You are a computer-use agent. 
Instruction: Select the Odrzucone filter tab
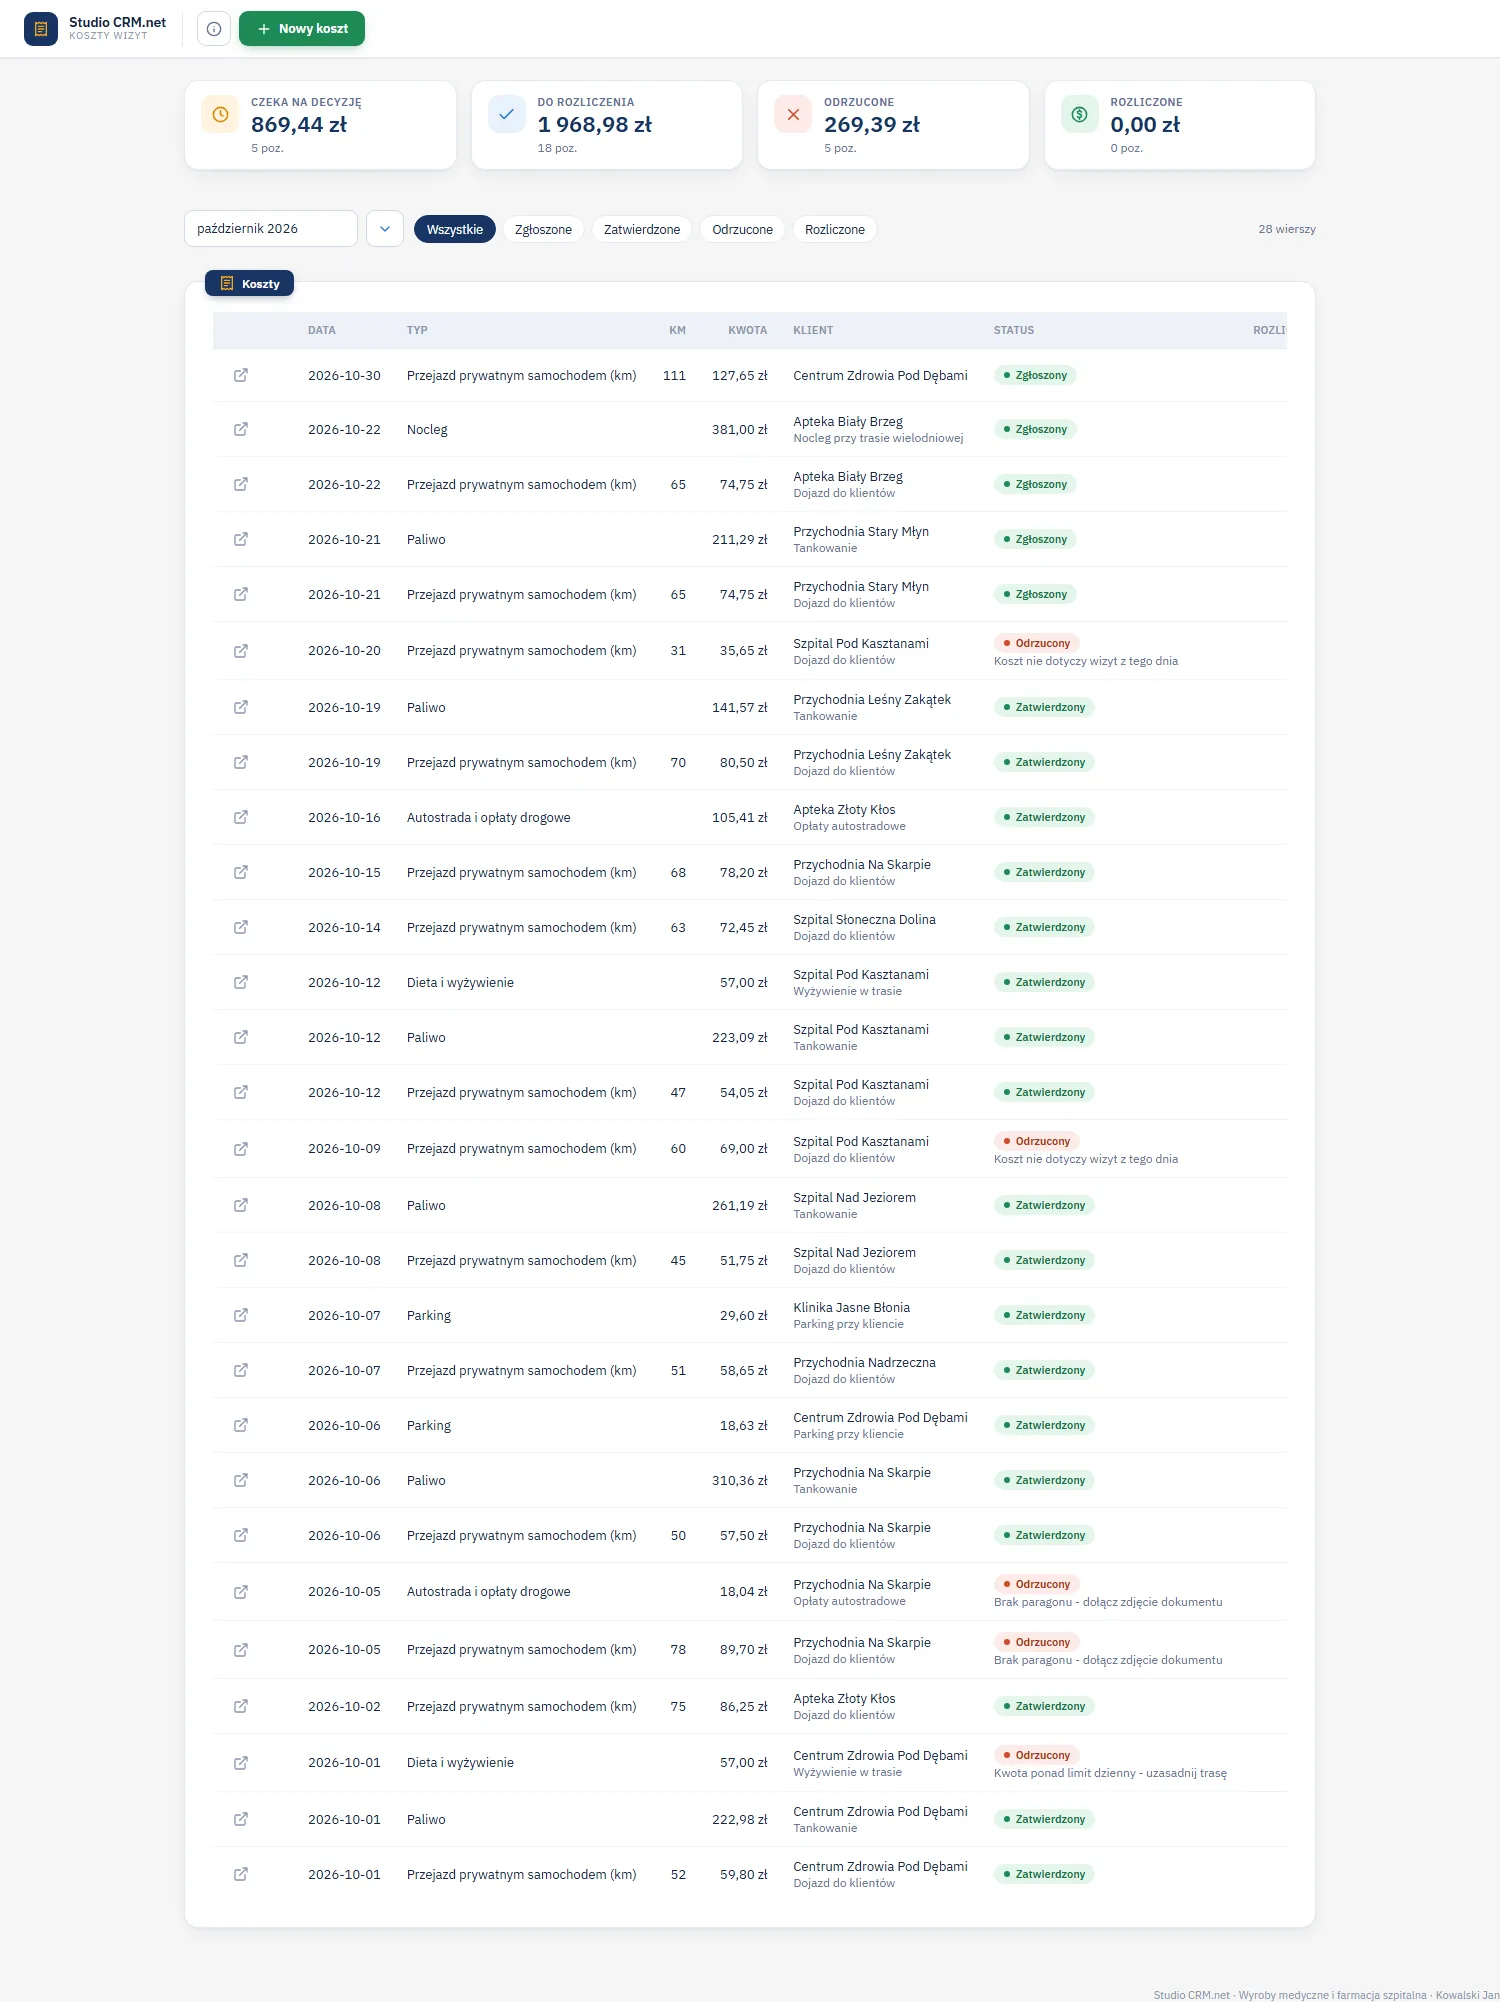point(743,229)
